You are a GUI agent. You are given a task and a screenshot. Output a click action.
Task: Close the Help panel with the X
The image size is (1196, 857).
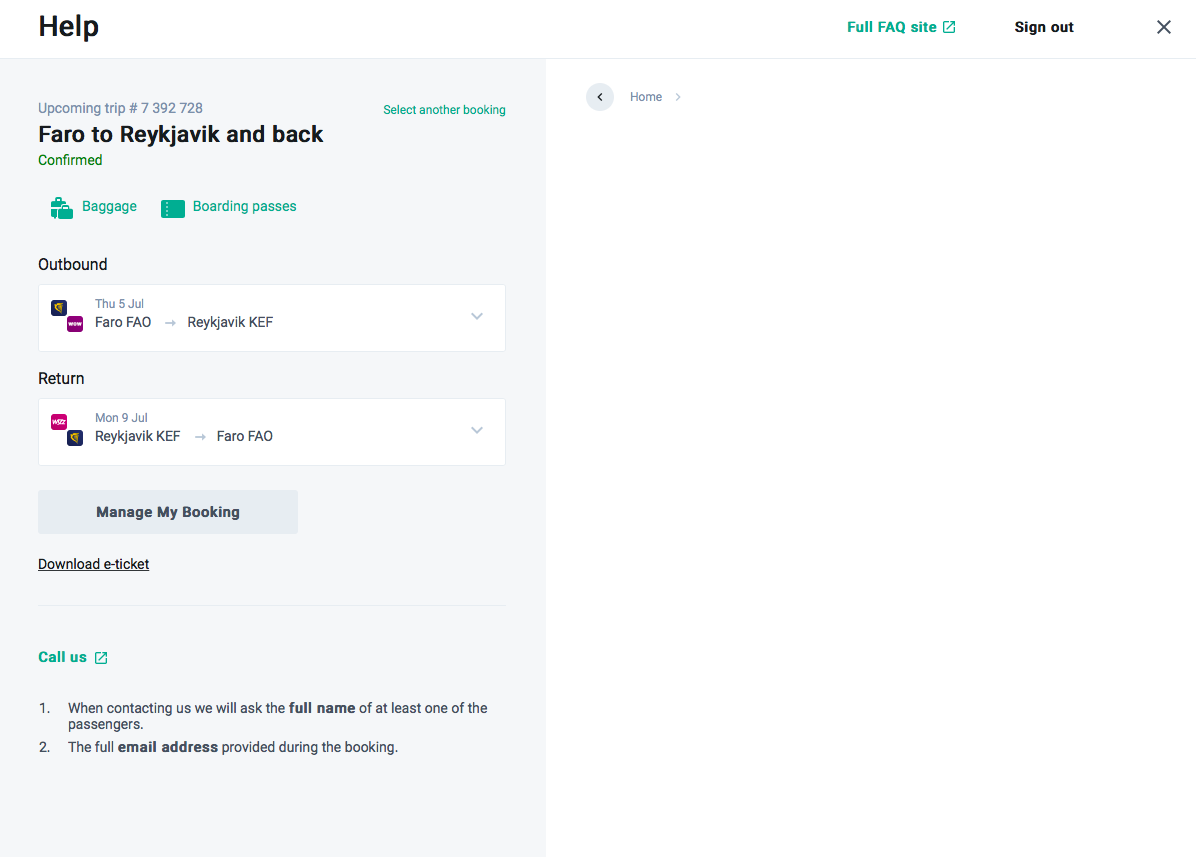click(1163, 27)
